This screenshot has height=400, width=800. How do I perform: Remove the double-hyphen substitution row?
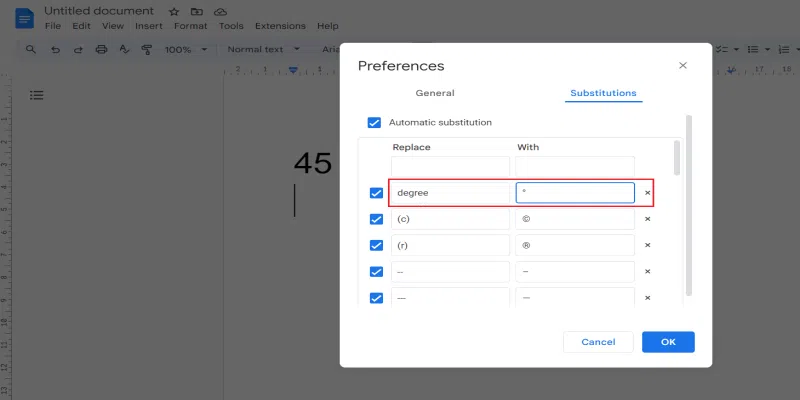647,271
